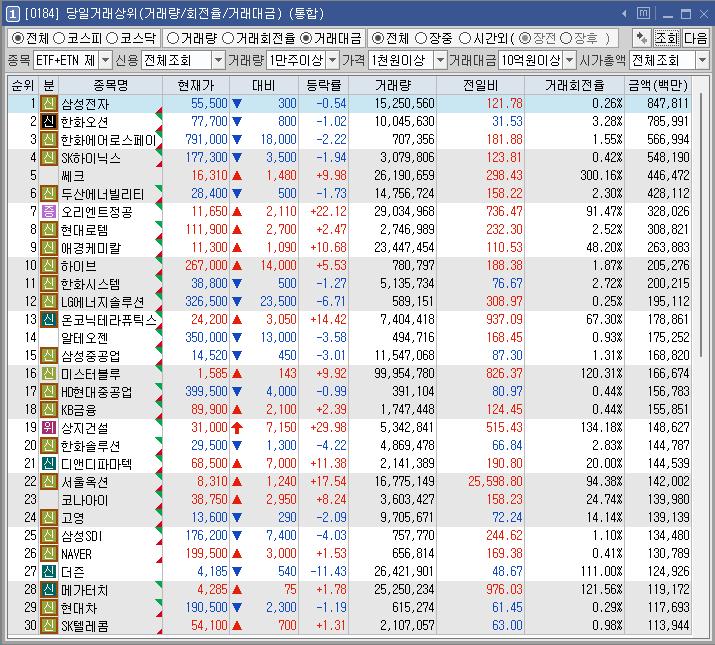Image resolution: width=715 pixels, height=645 pixels.
Task: Click the 조회 search button
Action: (x=667, y=38)
